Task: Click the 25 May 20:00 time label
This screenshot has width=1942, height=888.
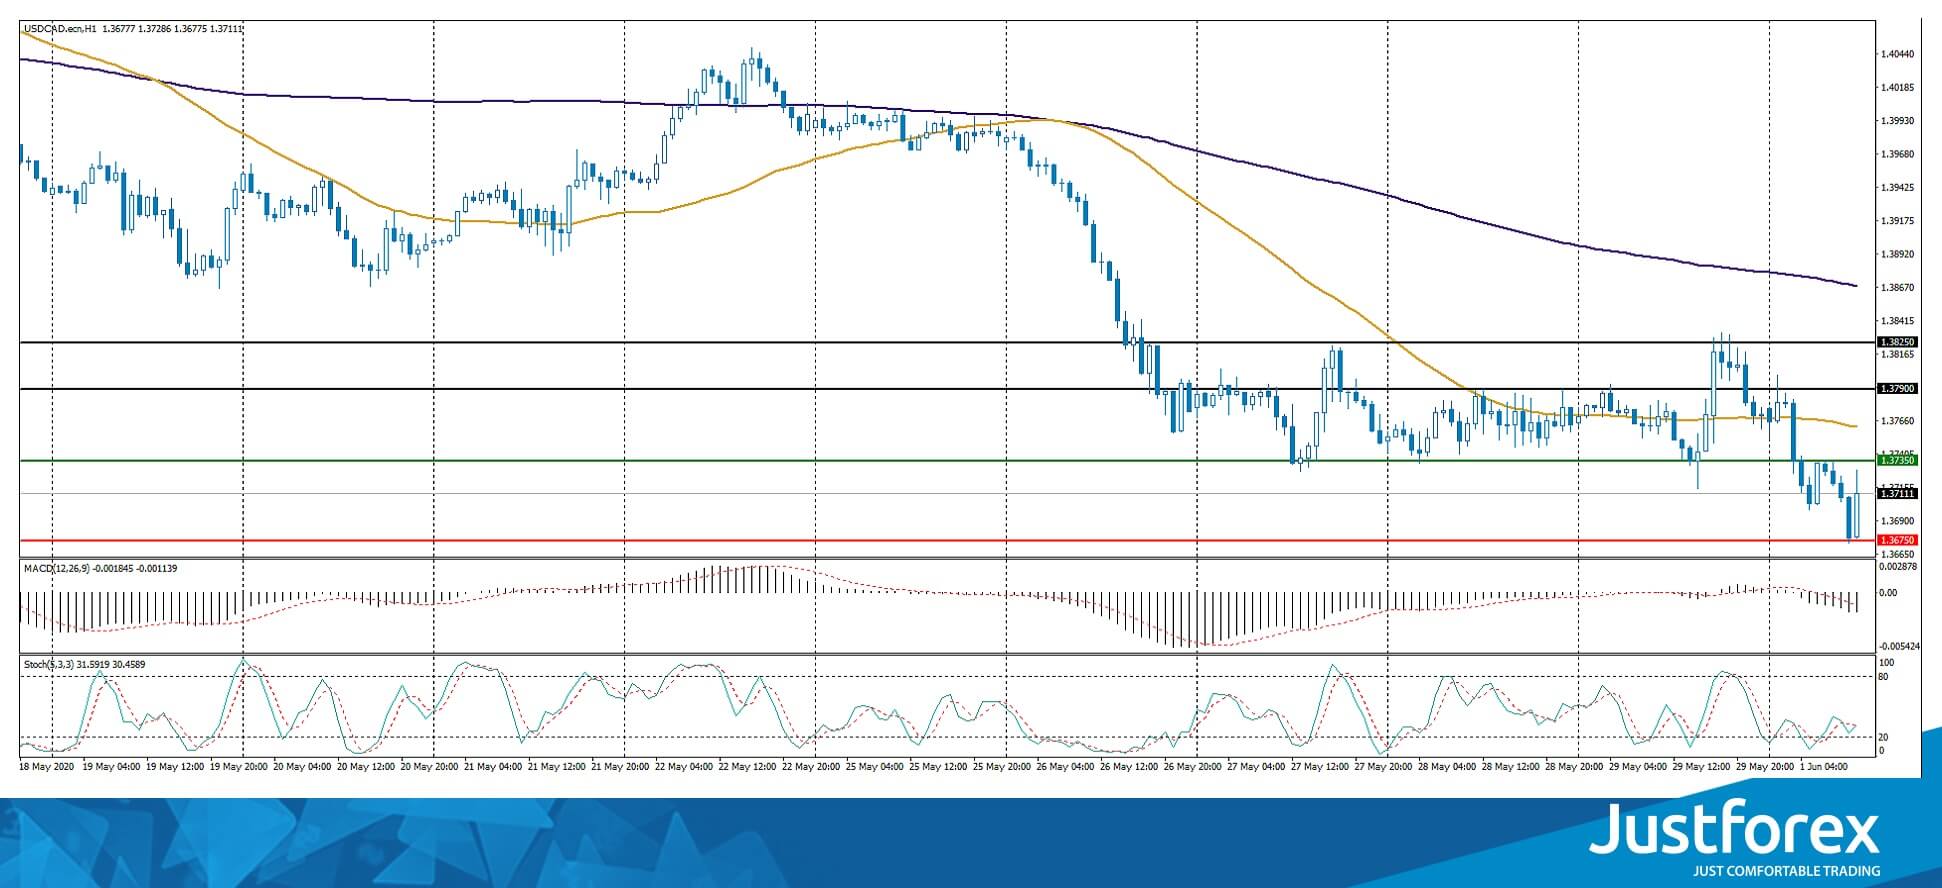Action: pos(1003,767)
